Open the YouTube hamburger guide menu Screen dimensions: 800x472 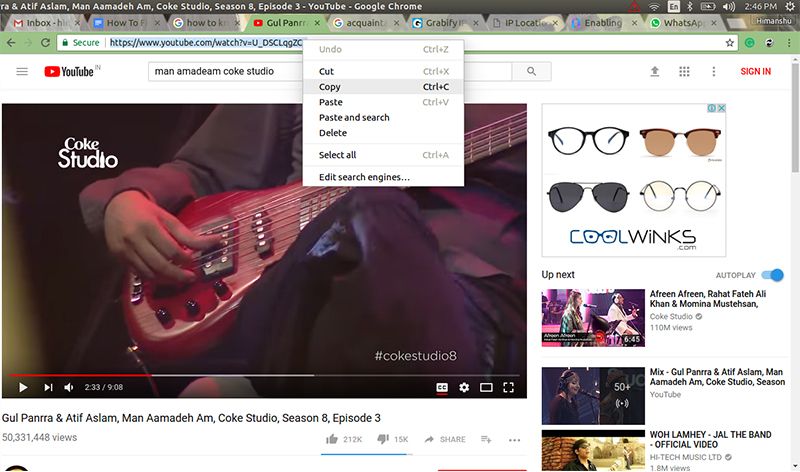coord(22,71)
